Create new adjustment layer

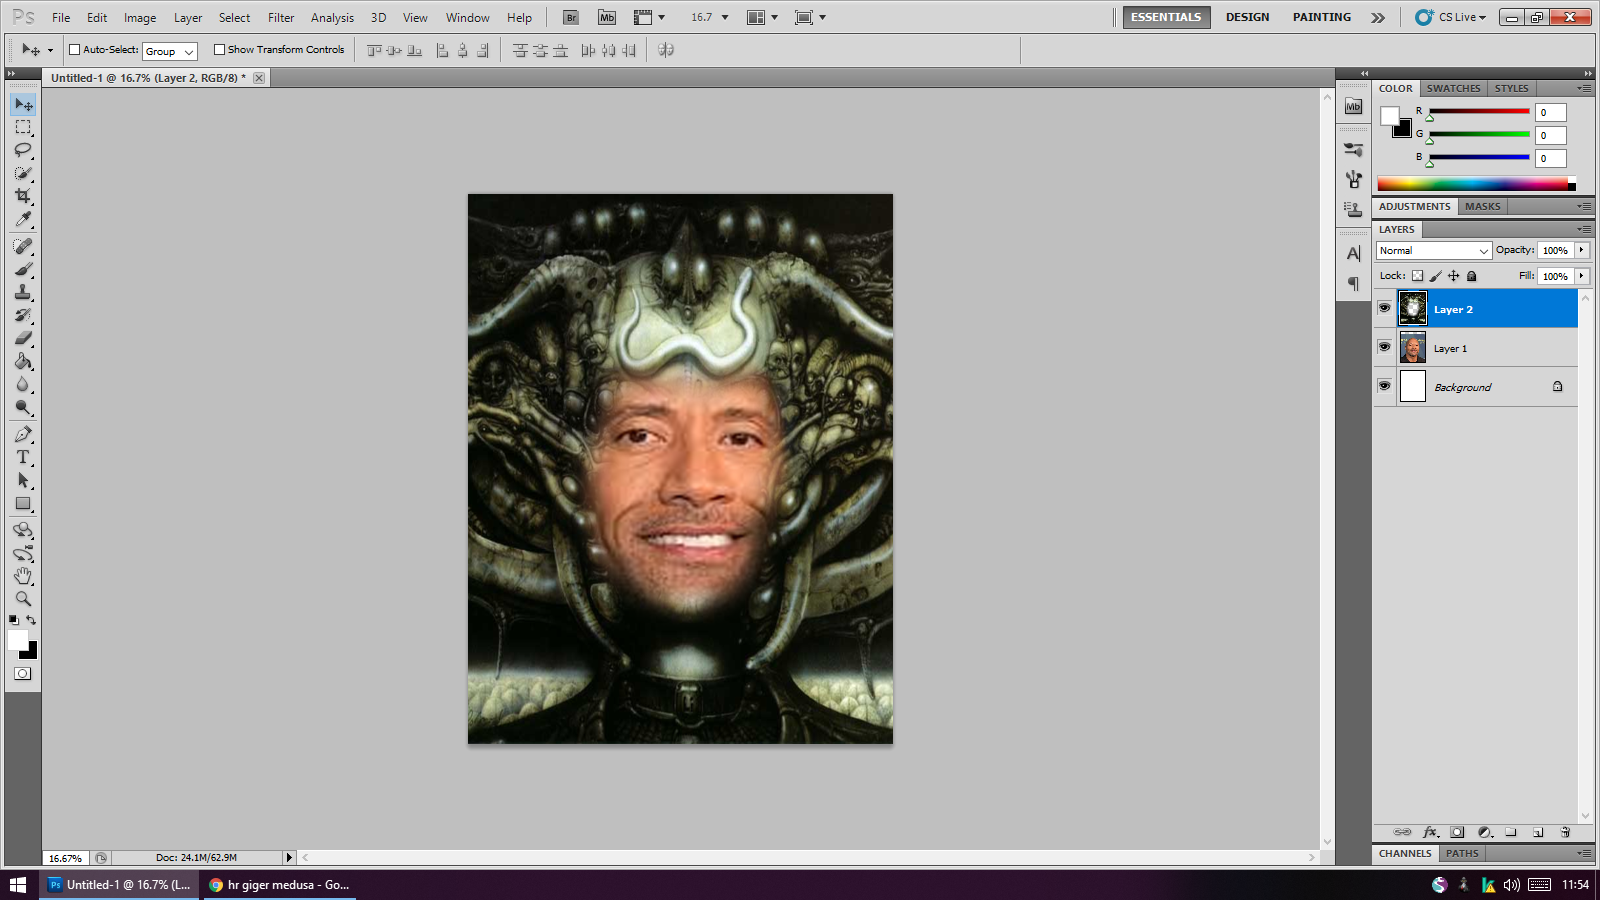(1485, 832)
